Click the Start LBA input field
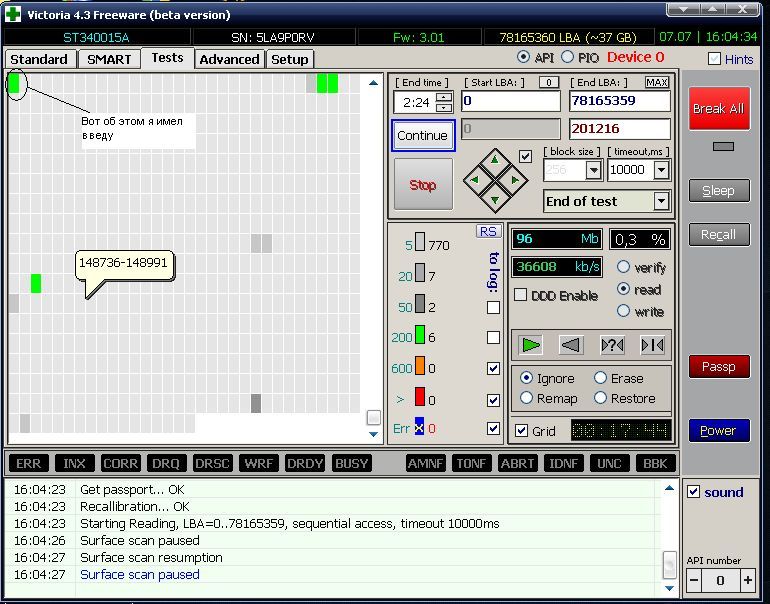This screenshot has height=604, width=770. click(x=511, y=101)
